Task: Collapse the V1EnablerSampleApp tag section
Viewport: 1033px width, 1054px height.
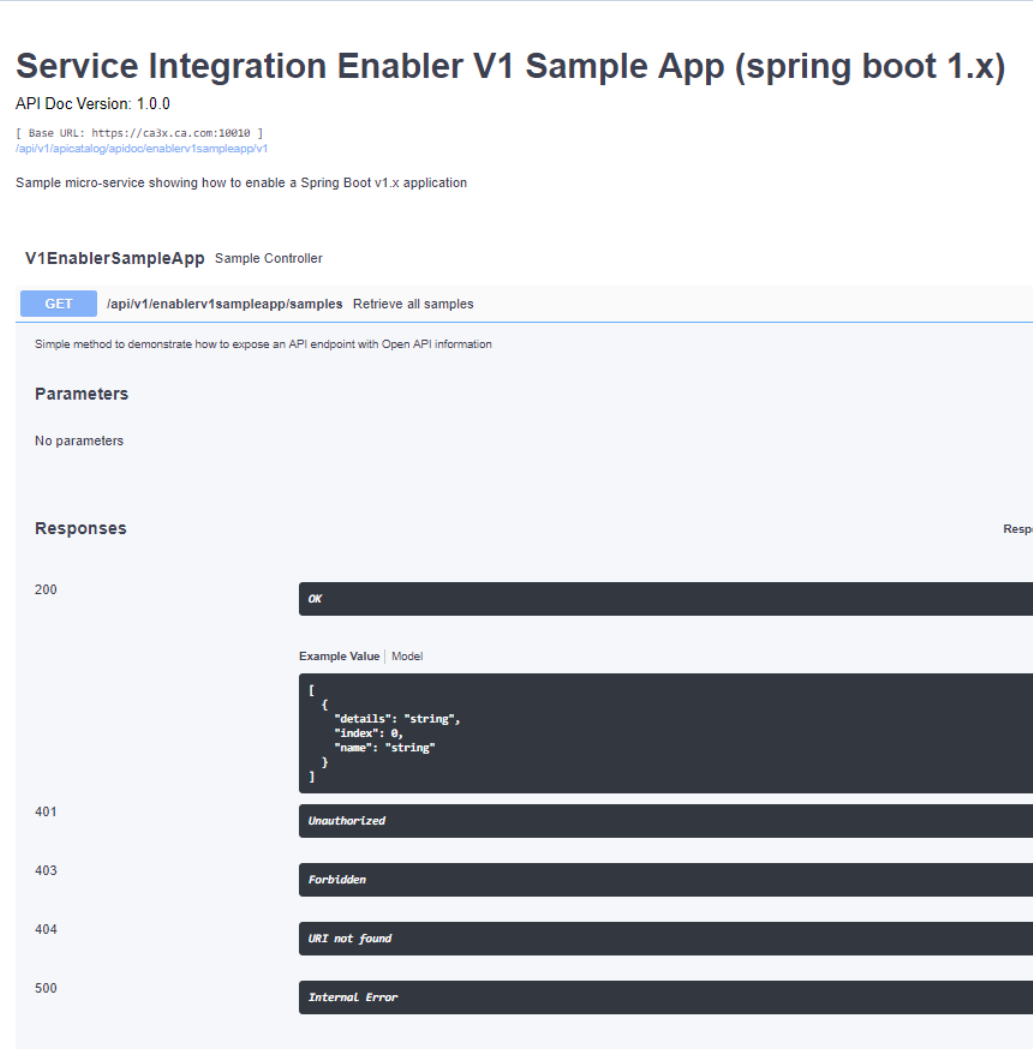Action: 115,258
